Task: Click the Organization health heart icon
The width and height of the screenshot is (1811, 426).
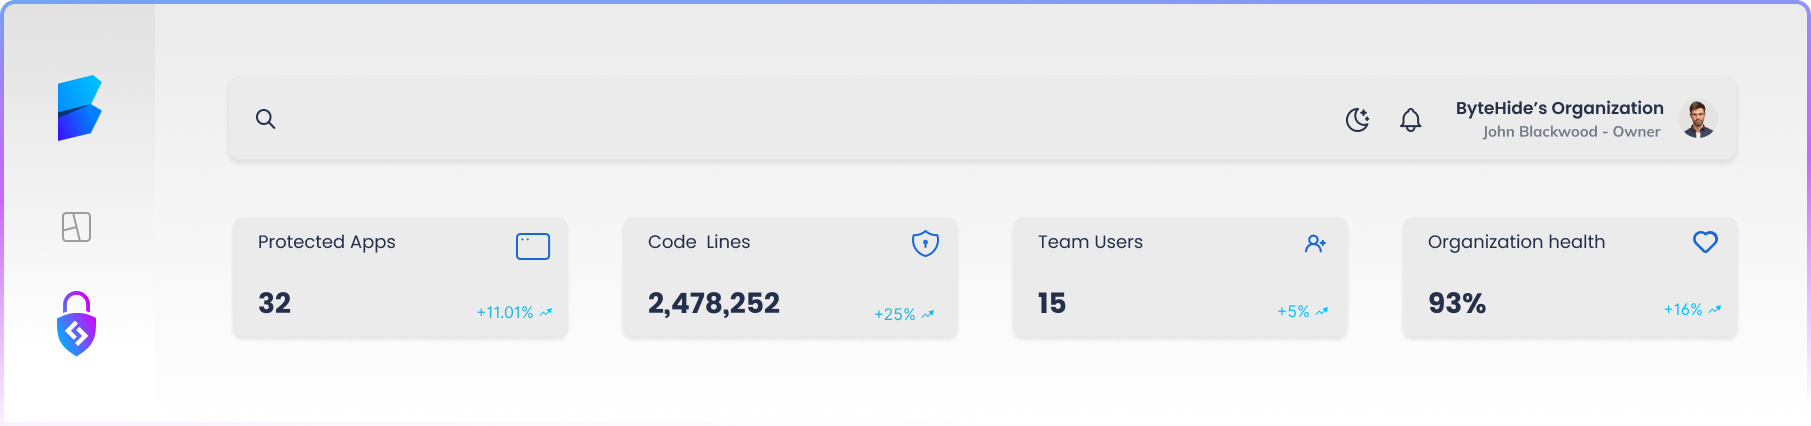Action: pyautogui.click(x=1705, y=242)
